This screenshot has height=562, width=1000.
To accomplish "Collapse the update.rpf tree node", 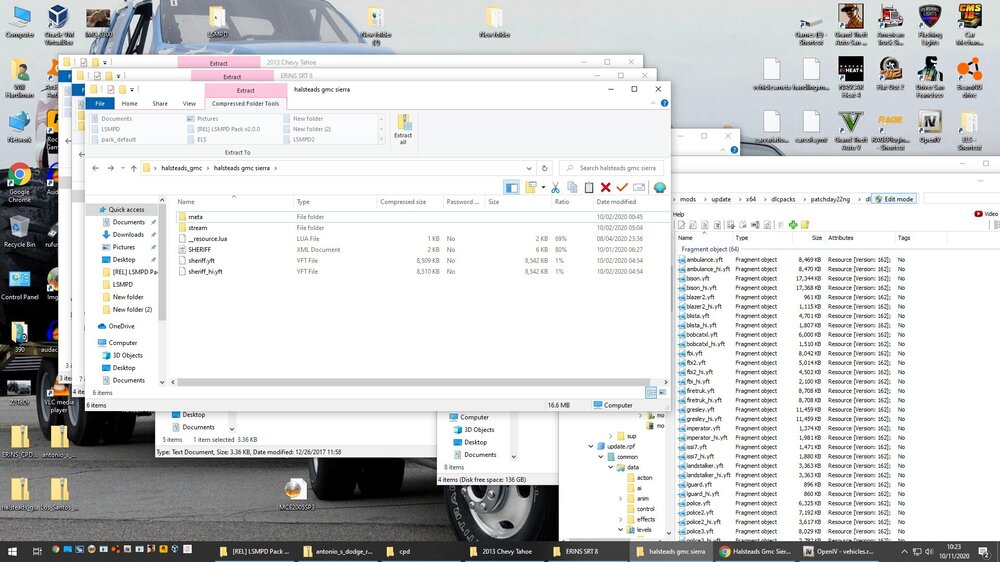I will (x=590, y=446).
